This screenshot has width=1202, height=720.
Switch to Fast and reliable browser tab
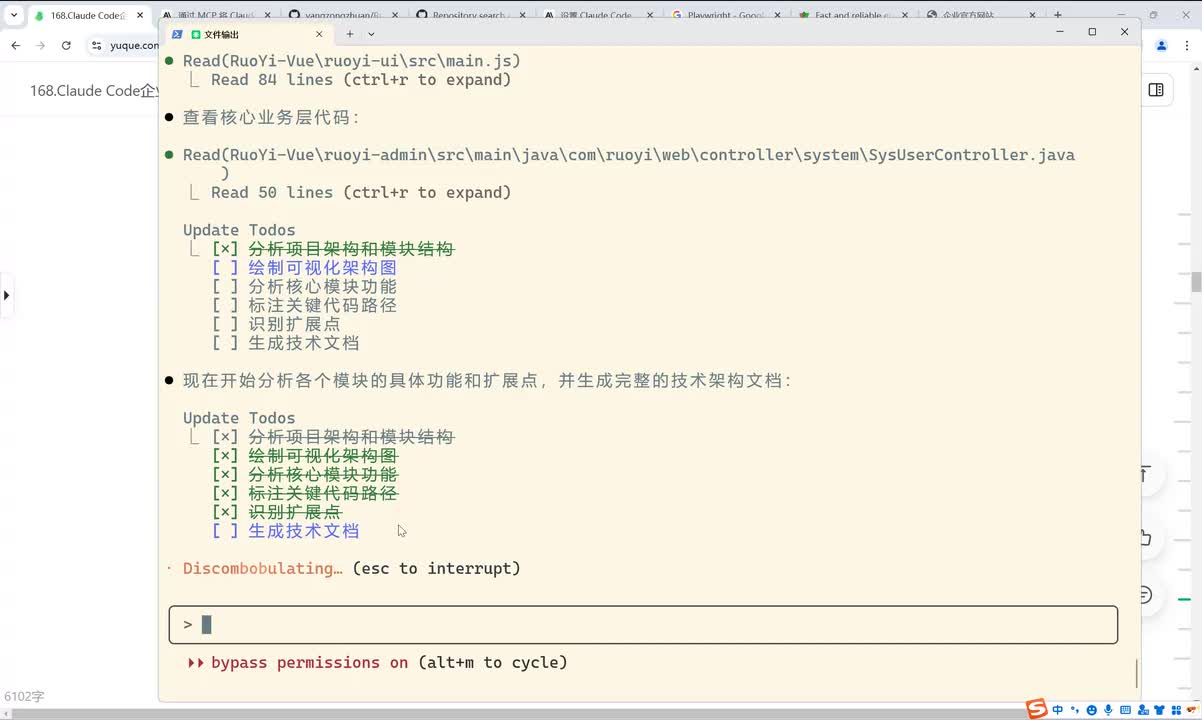coord(854,16)
